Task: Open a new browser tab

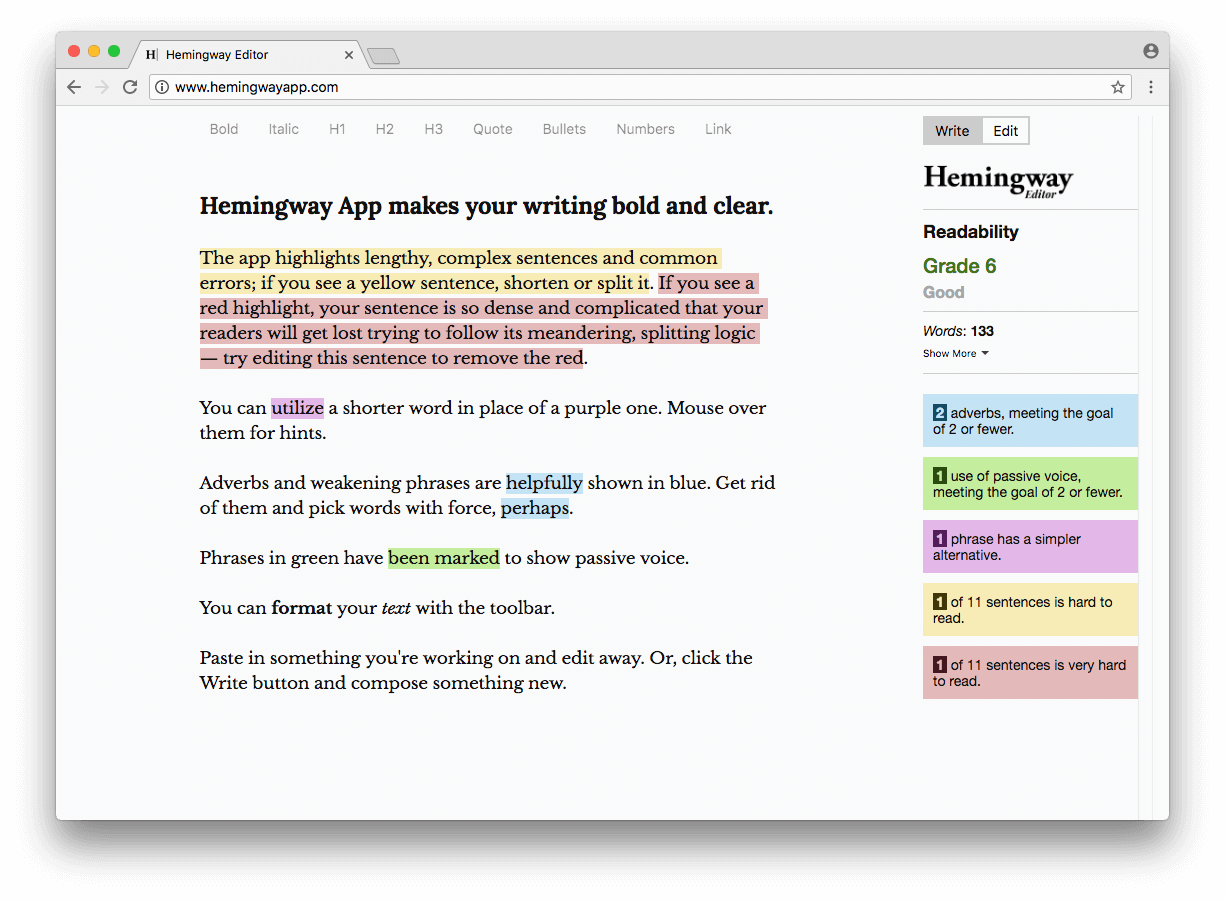Action: (x=384, y=56)
